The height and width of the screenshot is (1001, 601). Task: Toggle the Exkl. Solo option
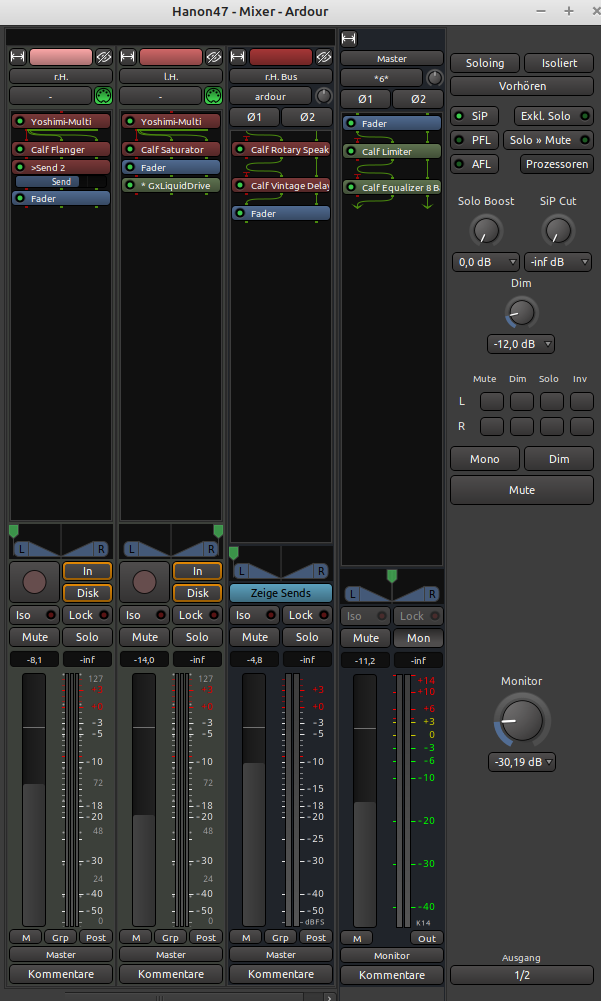coord(552,117)
